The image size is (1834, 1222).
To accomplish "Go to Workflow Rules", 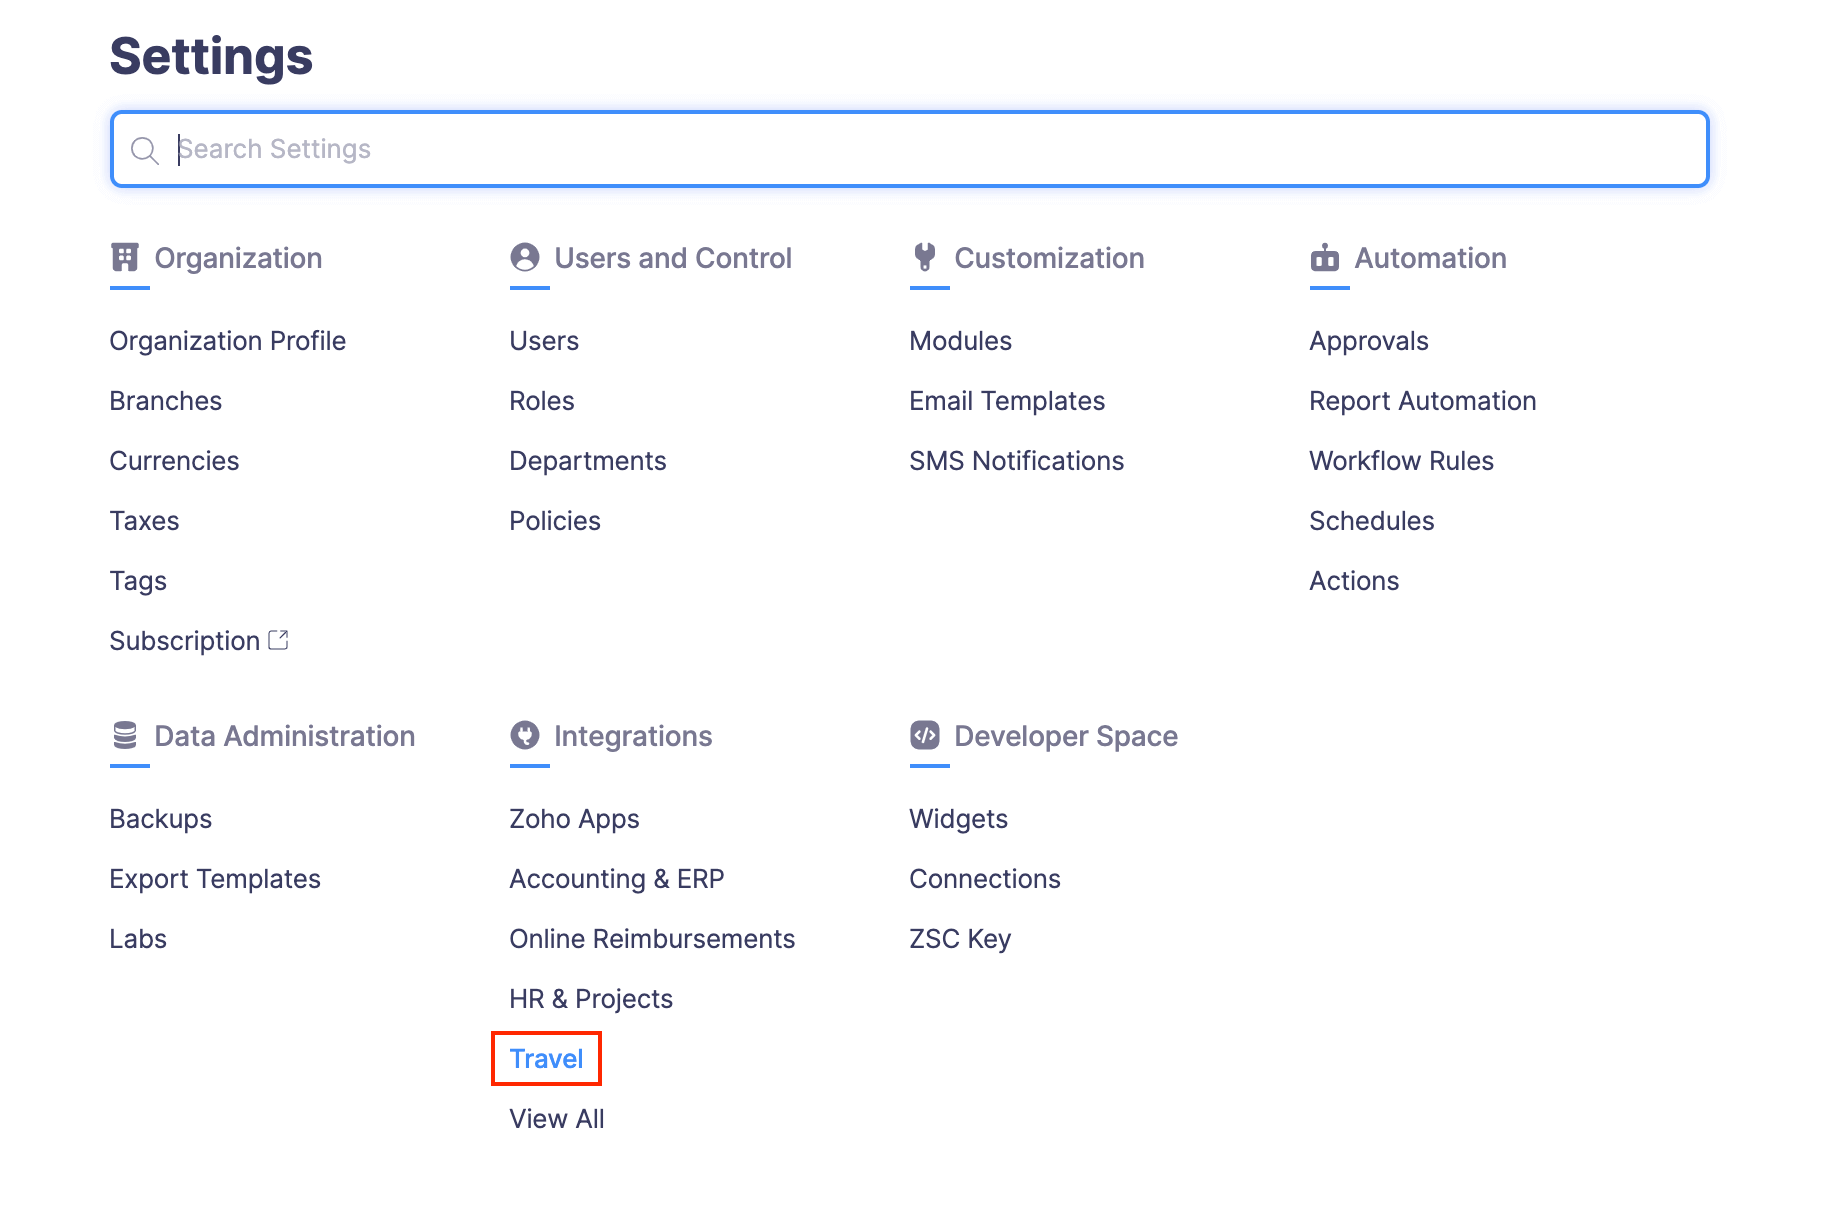I will (x=1401, y=461).
